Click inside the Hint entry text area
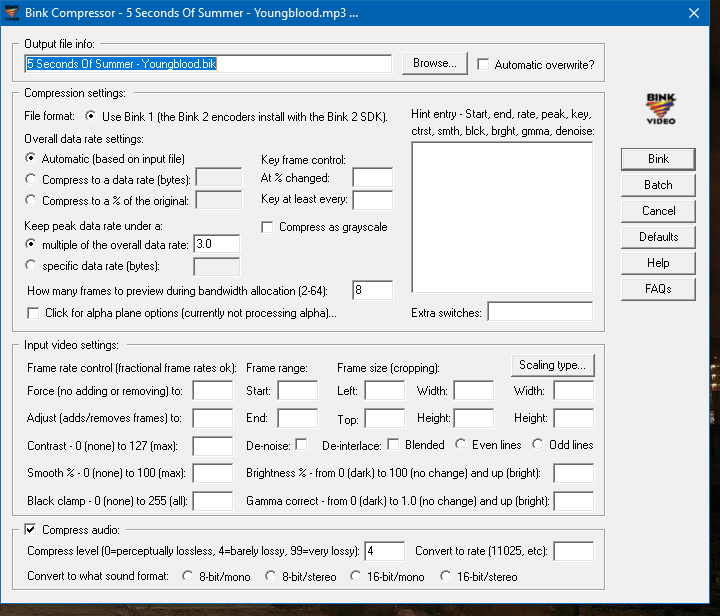Screen dimensions: 720x616 (502, 217)
